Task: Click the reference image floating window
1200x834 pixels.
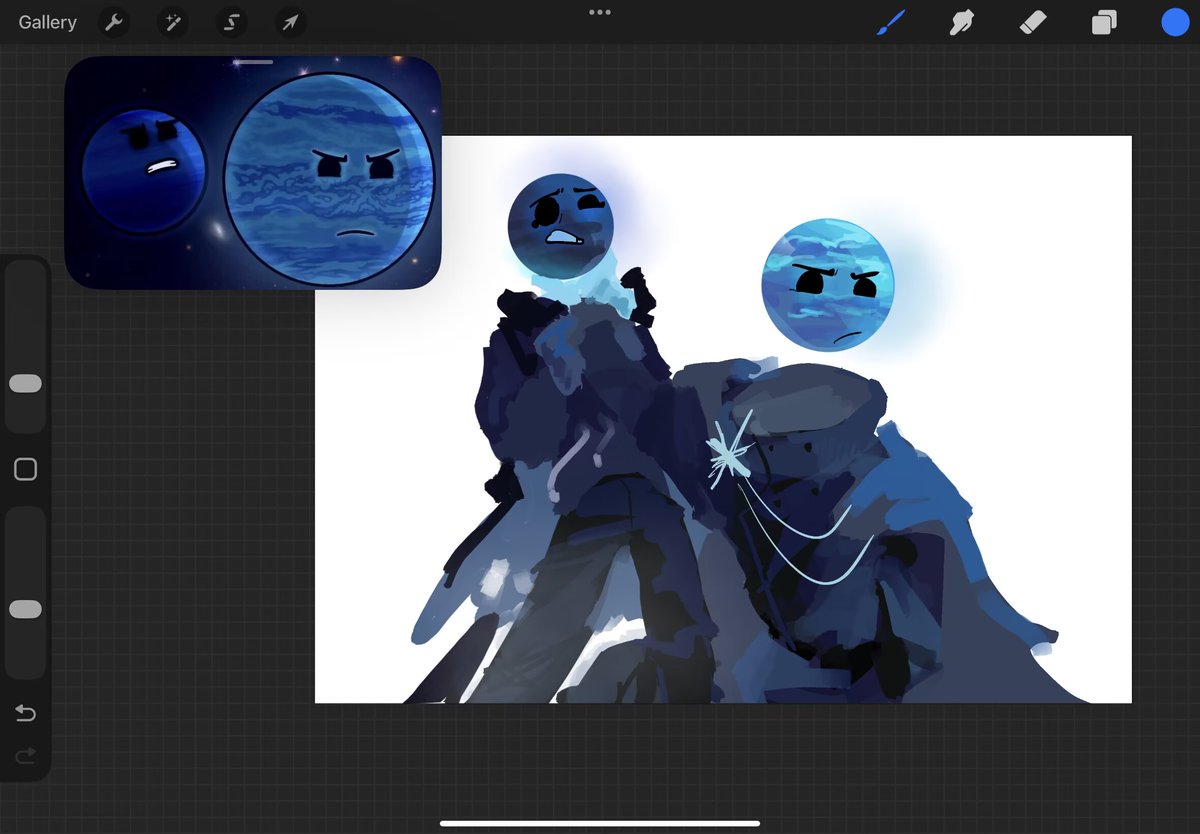Action: click(x=253, y=173)
